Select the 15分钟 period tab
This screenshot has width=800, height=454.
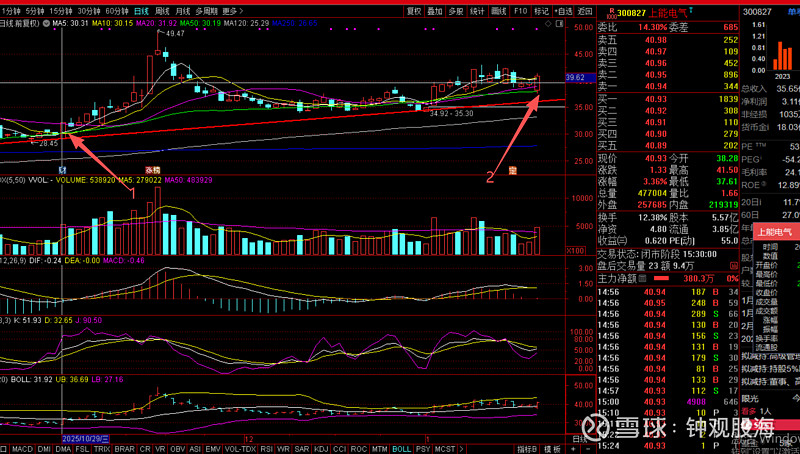(61, 11)
